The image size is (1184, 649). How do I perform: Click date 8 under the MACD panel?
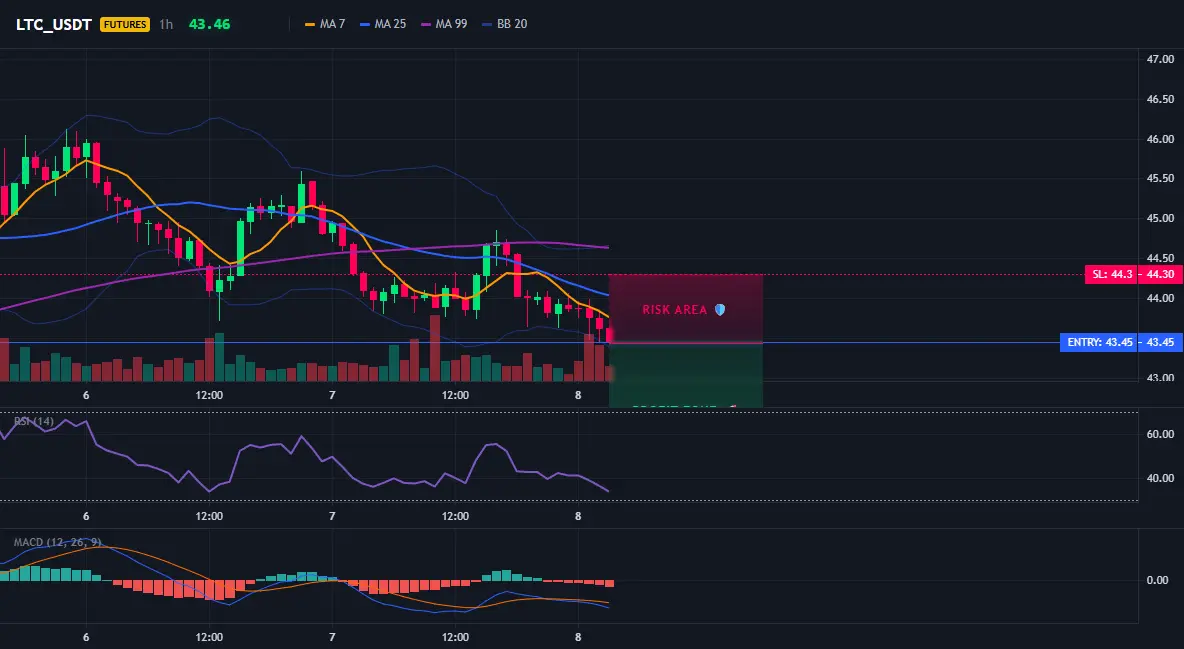click(578, 637)
